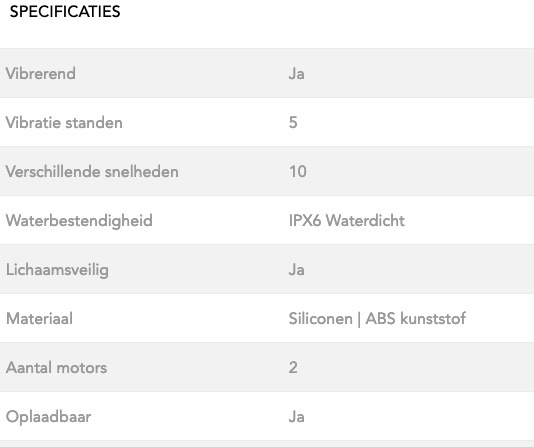Select the Oplaadbaar label

click(49, 417)
